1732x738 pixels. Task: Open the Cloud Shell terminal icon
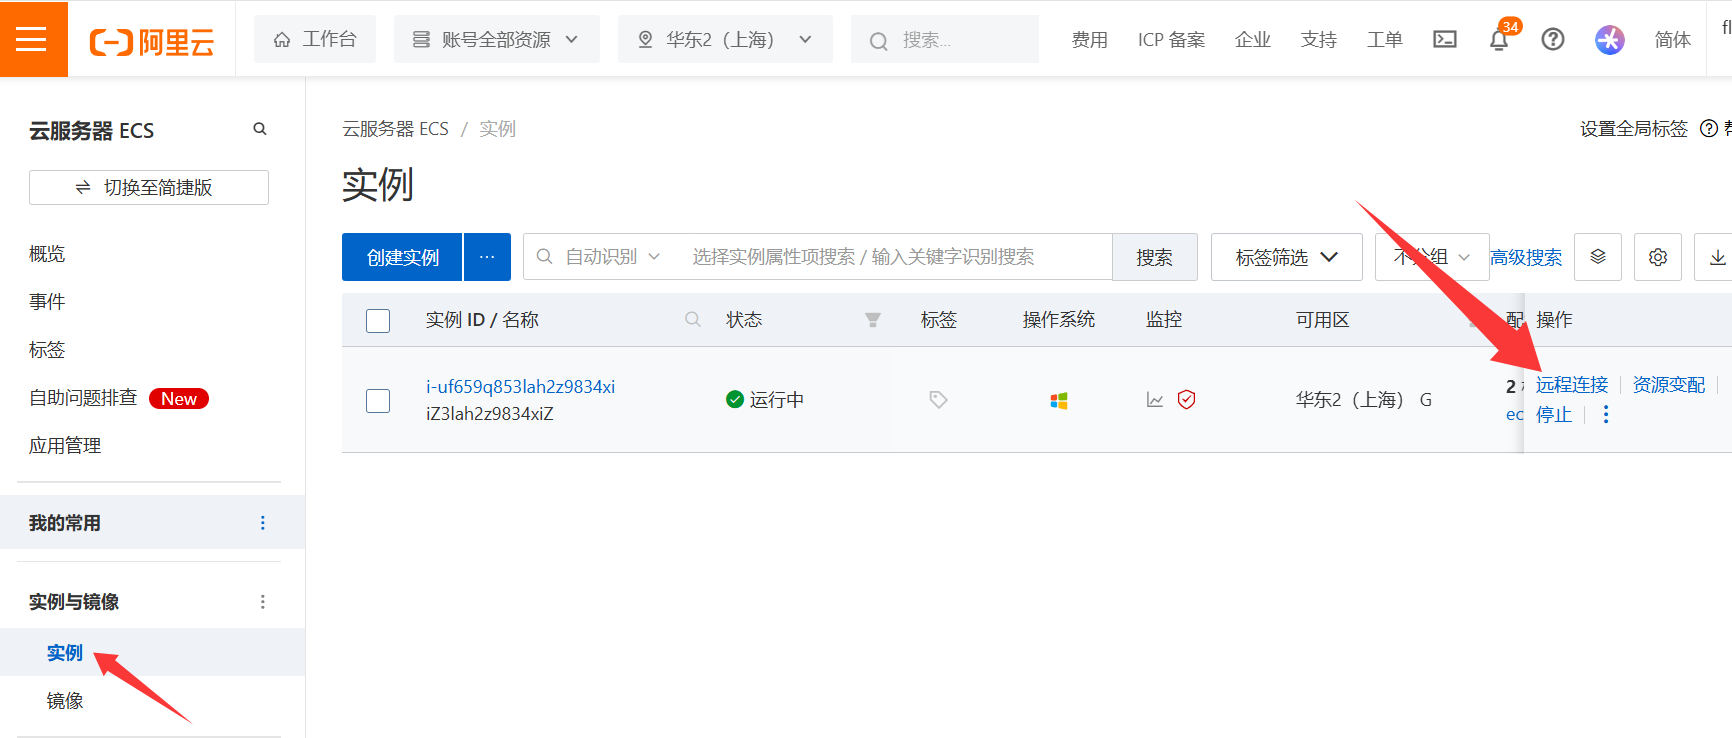pos(1445,40)
